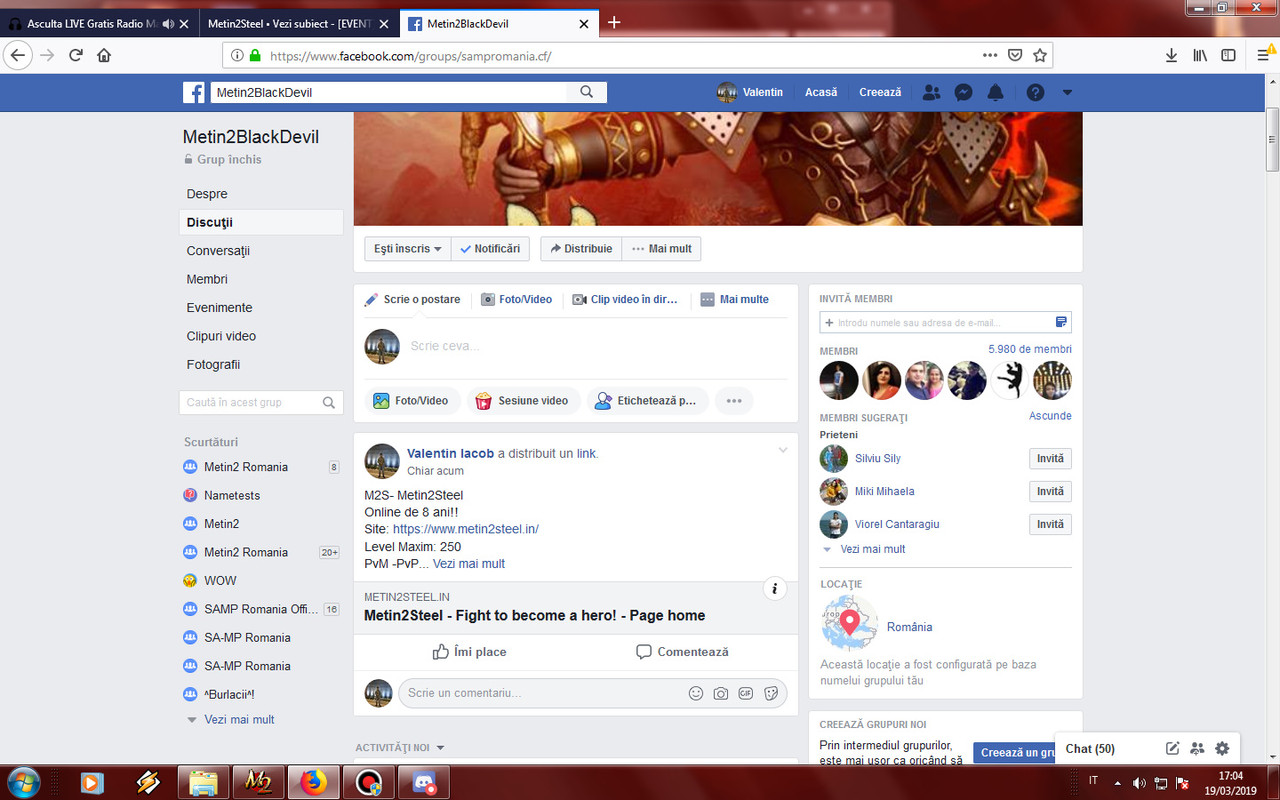Open the friend requests icon
This screenshot has height=800, width=1280.
click(931, 92)
